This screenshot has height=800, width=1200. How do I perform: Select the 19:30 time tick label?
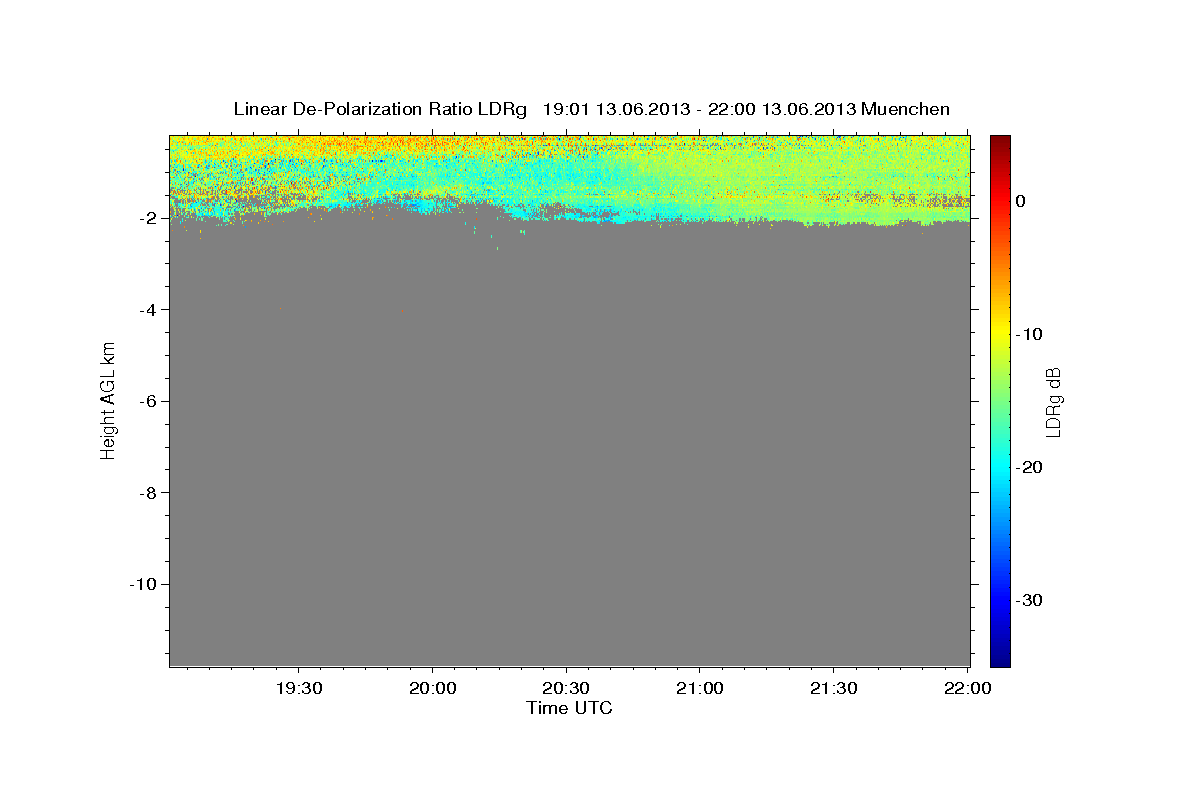coord(299,688)
